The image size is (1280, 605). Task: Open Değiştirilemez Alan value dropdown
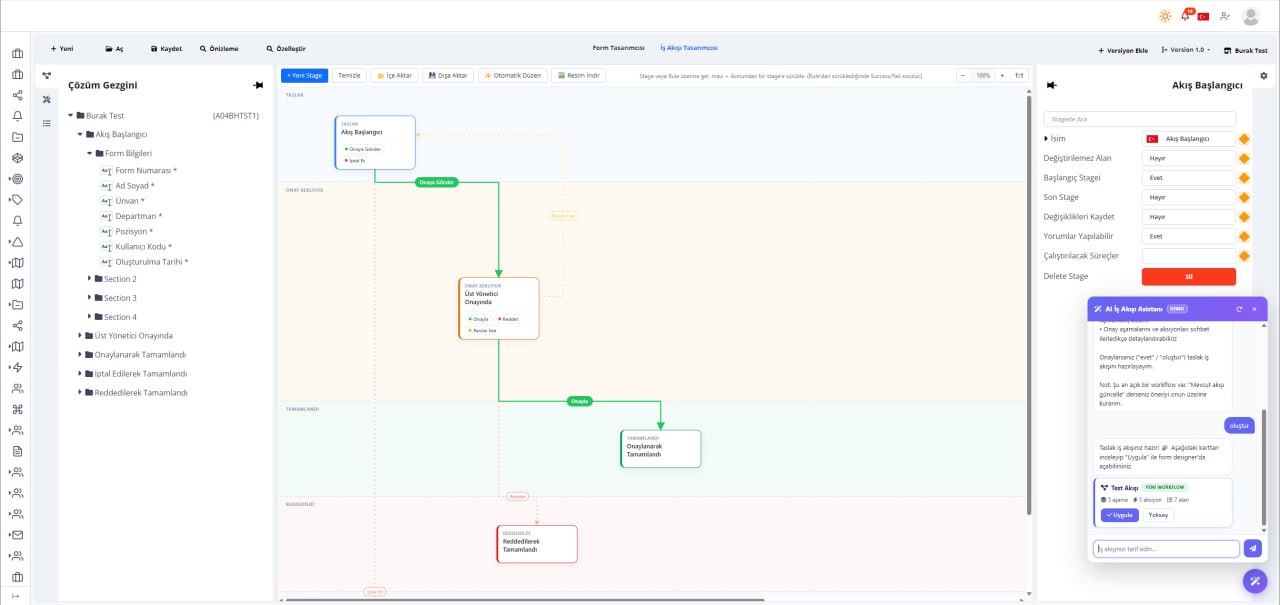click(1189, 158)
